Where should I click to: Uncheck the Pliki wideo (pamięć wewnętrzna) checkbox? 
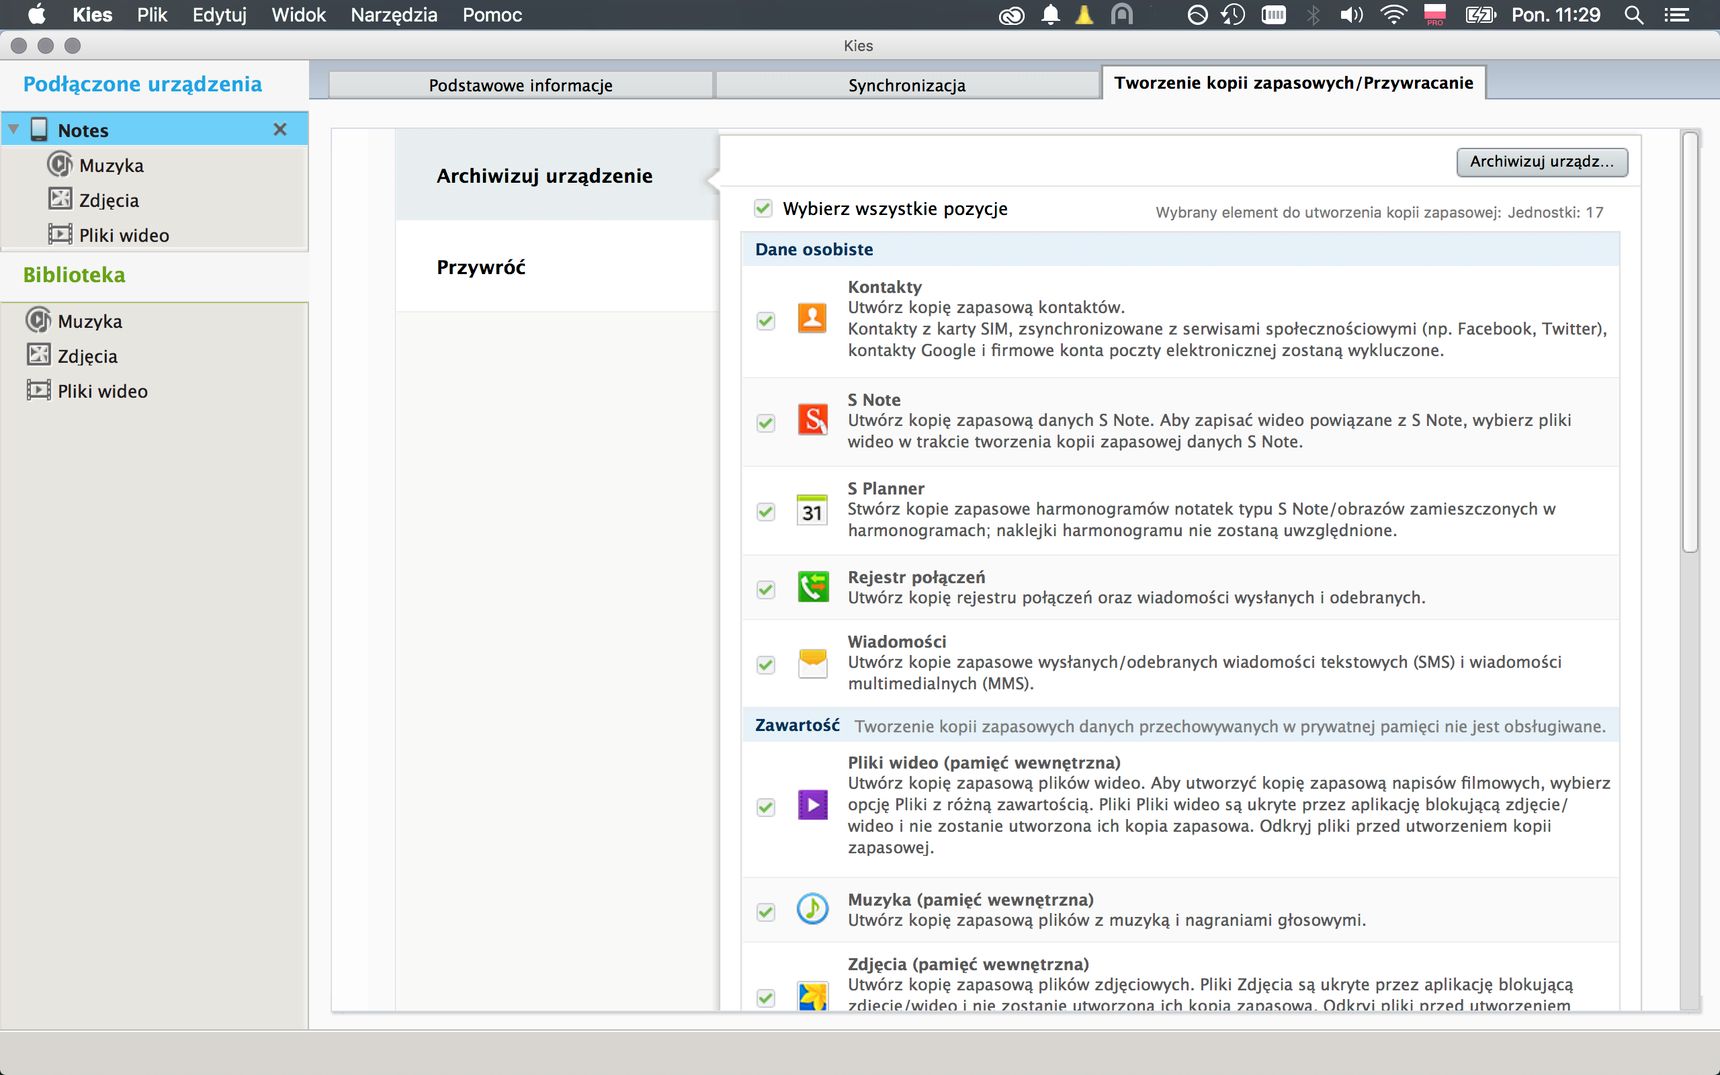click(766, 807)
